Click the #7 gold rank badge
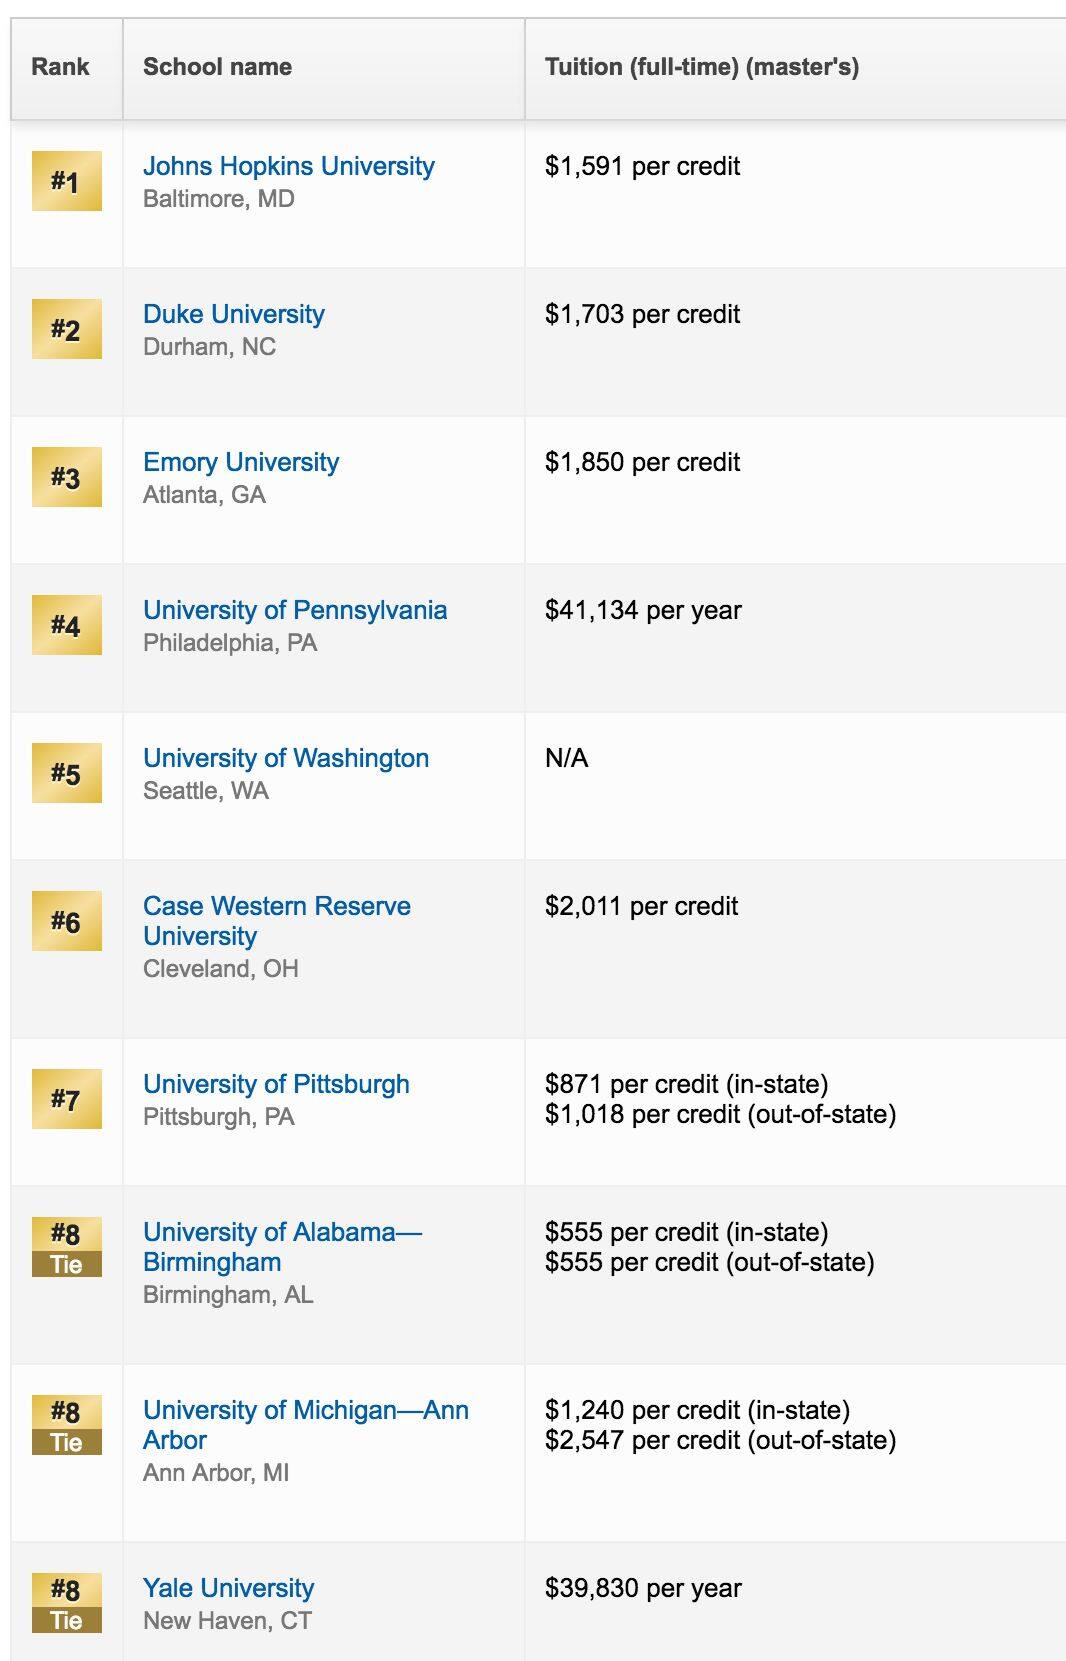The height and width of the screenshot is (1661, 1066). 66,1099
